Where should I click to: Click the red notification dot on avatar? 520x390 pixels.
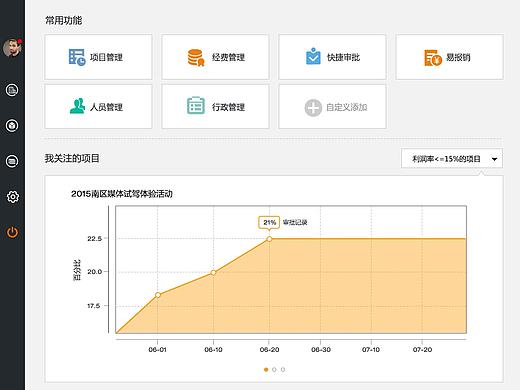pyautogui.click(x=20, y=41)
